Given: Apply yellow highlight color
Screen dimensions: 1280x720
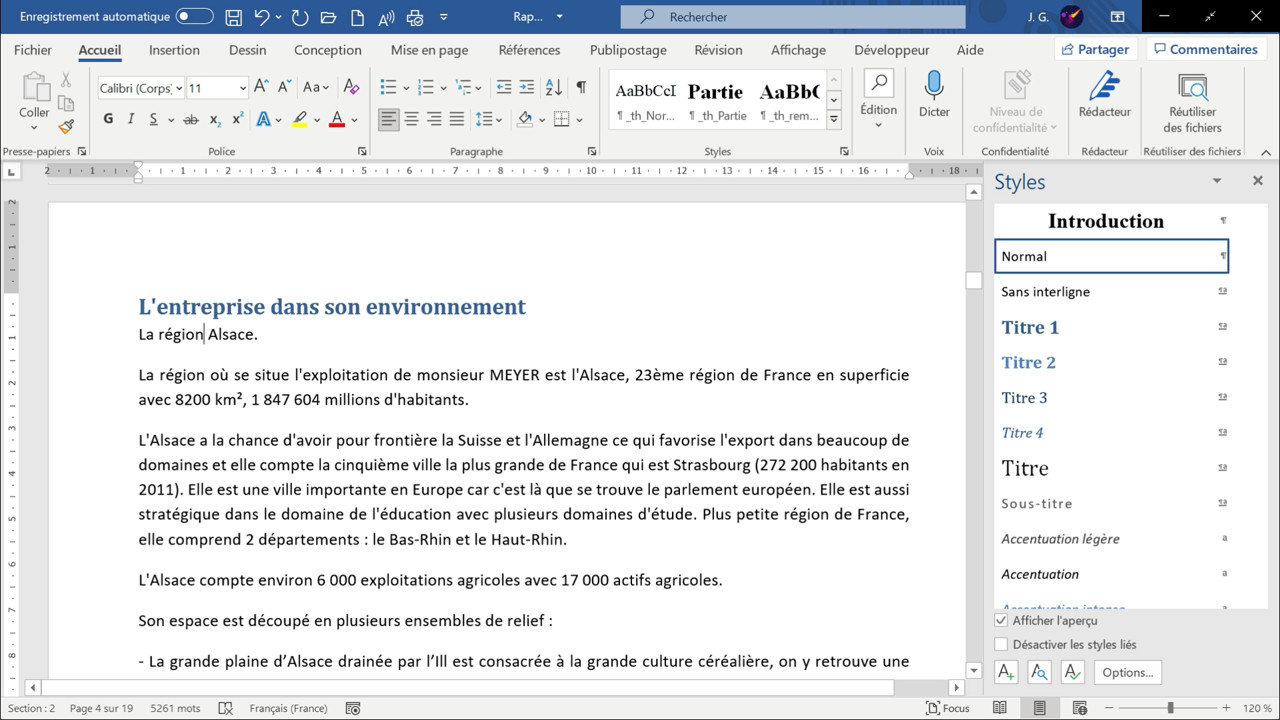Looking at the screenshot, I should click(x=299, y=119).
